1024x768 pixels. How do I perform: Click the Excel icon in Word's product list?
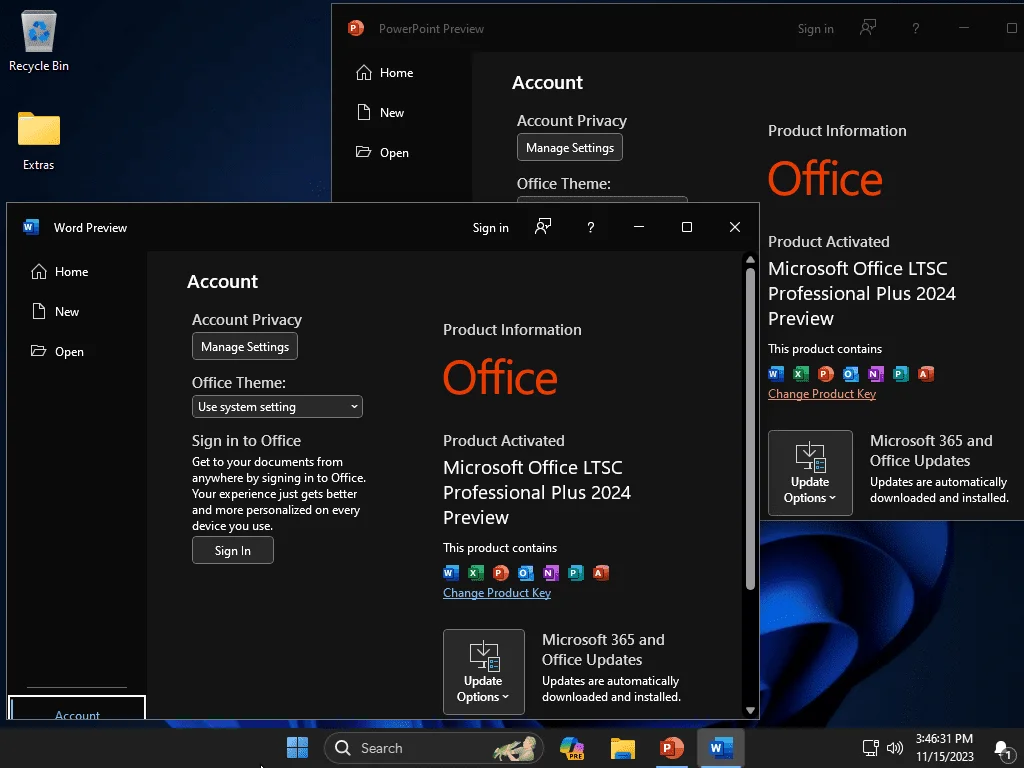pos(475,573)
